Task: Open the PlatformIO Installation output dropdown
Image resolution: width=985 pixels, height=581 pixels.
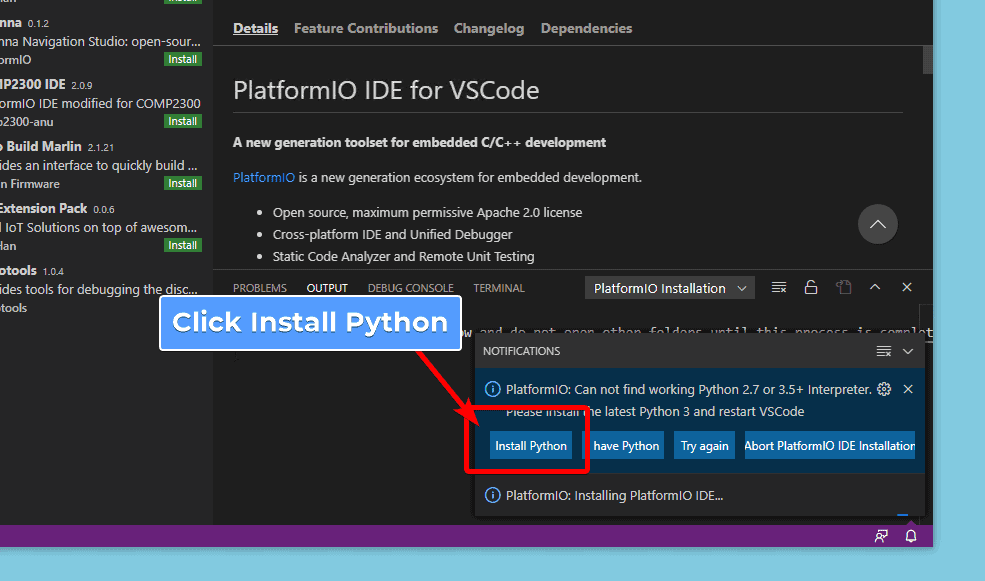Action: (670, 288)
